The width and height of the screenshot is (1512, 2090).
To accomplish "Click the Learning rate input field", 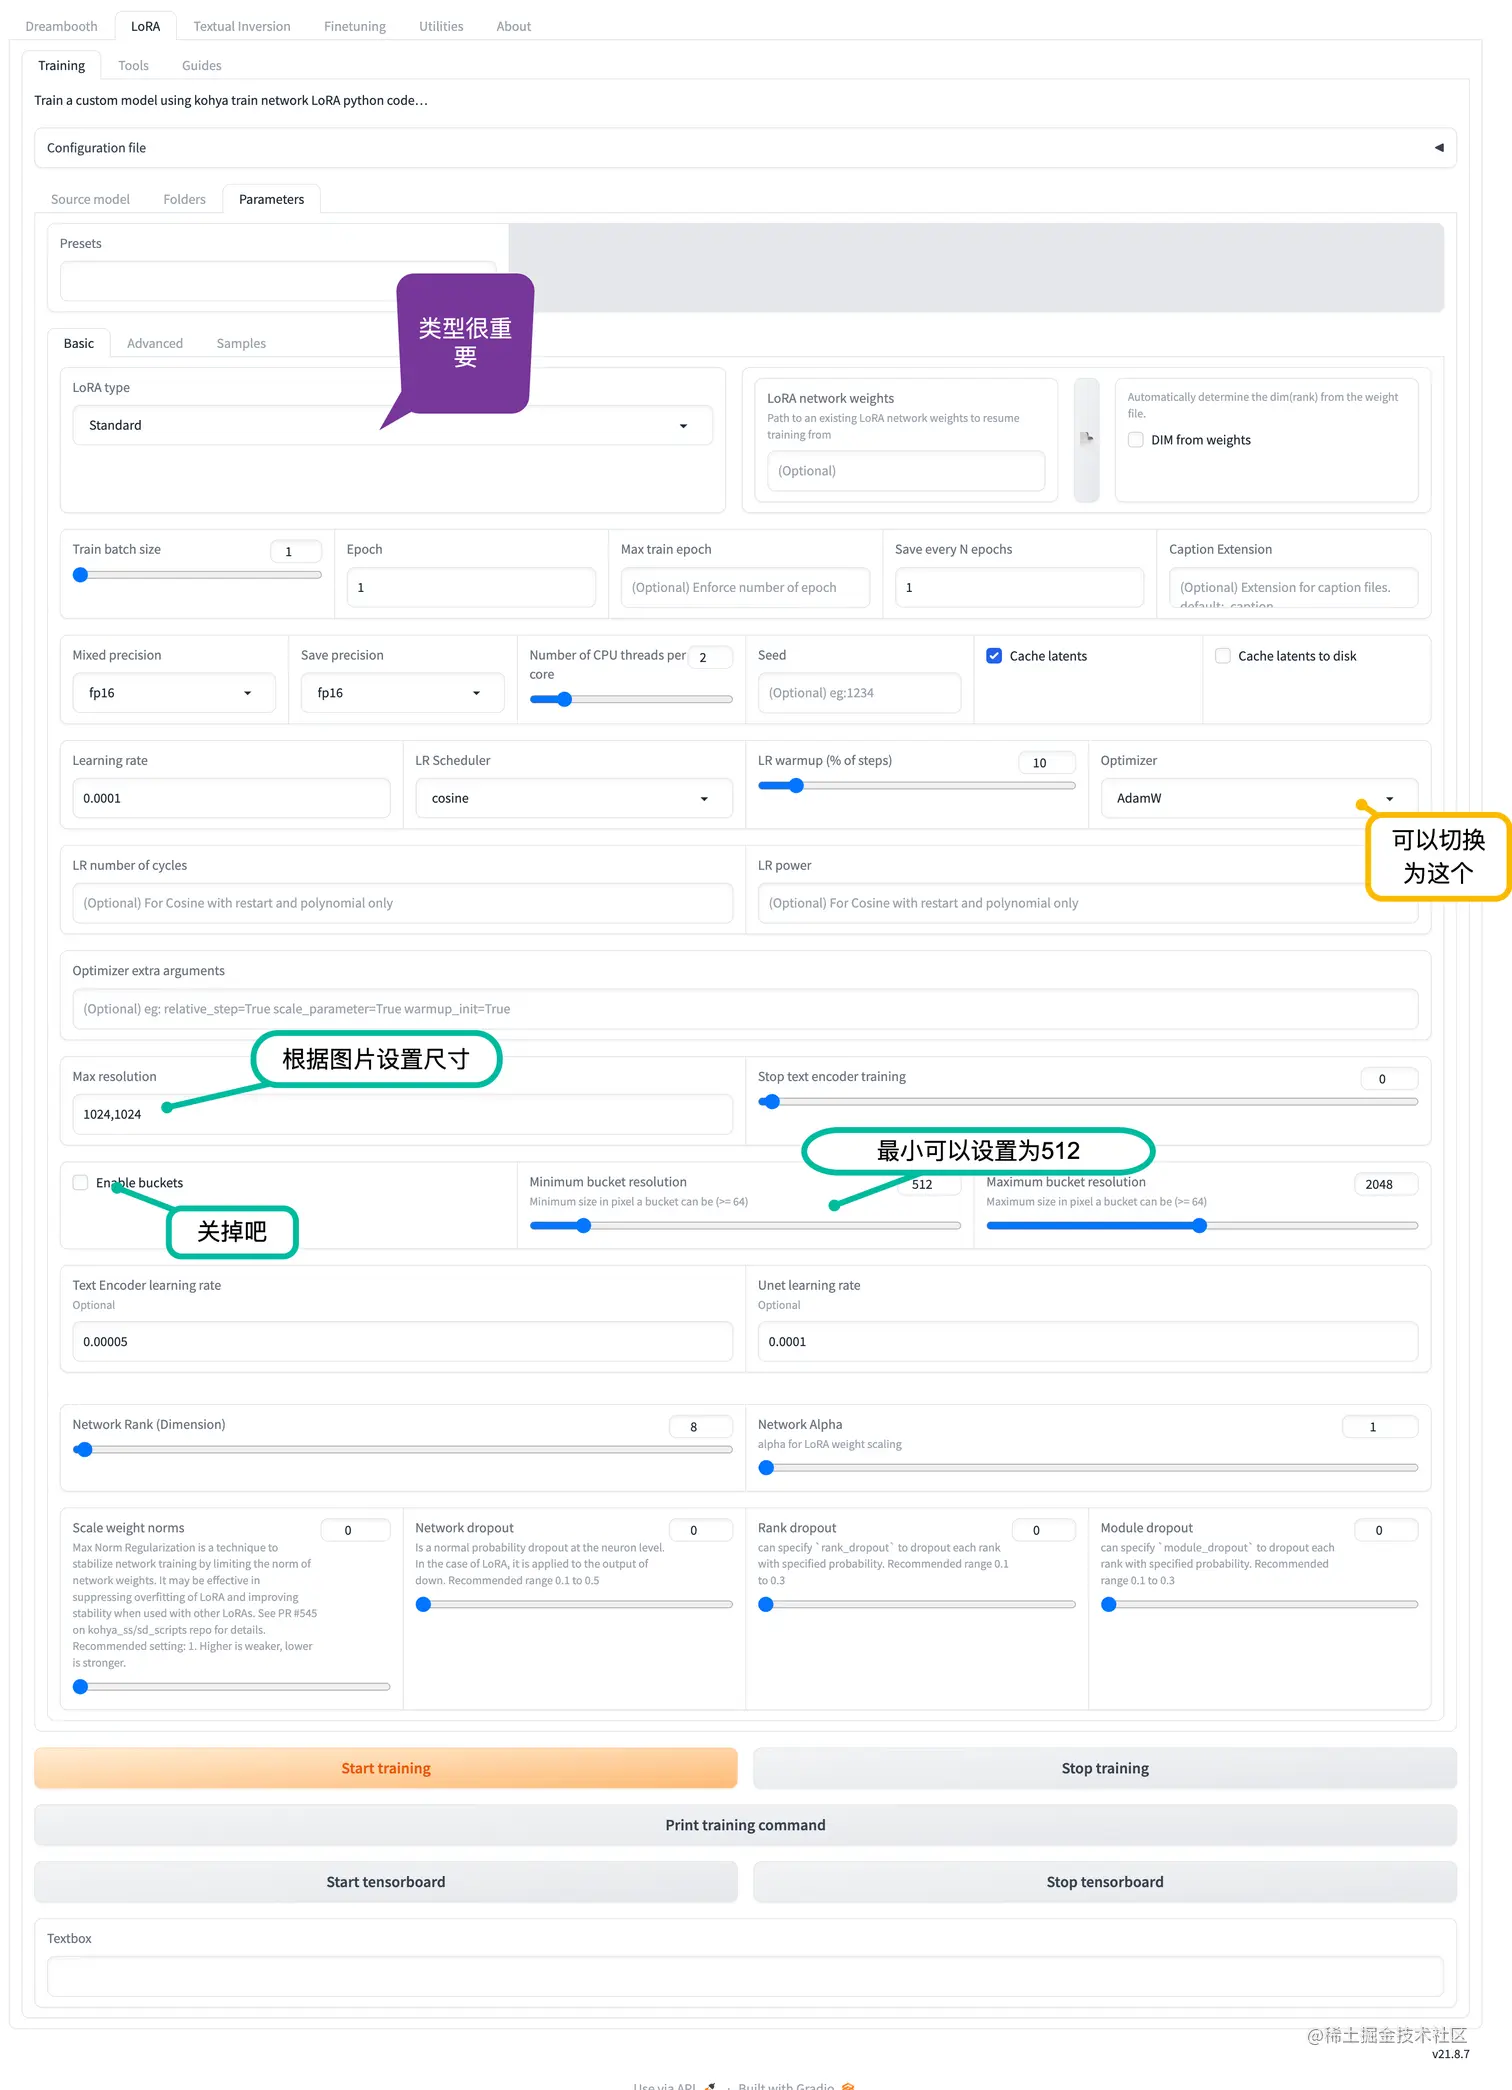I will pyautogui.click(x=230, y=799).
